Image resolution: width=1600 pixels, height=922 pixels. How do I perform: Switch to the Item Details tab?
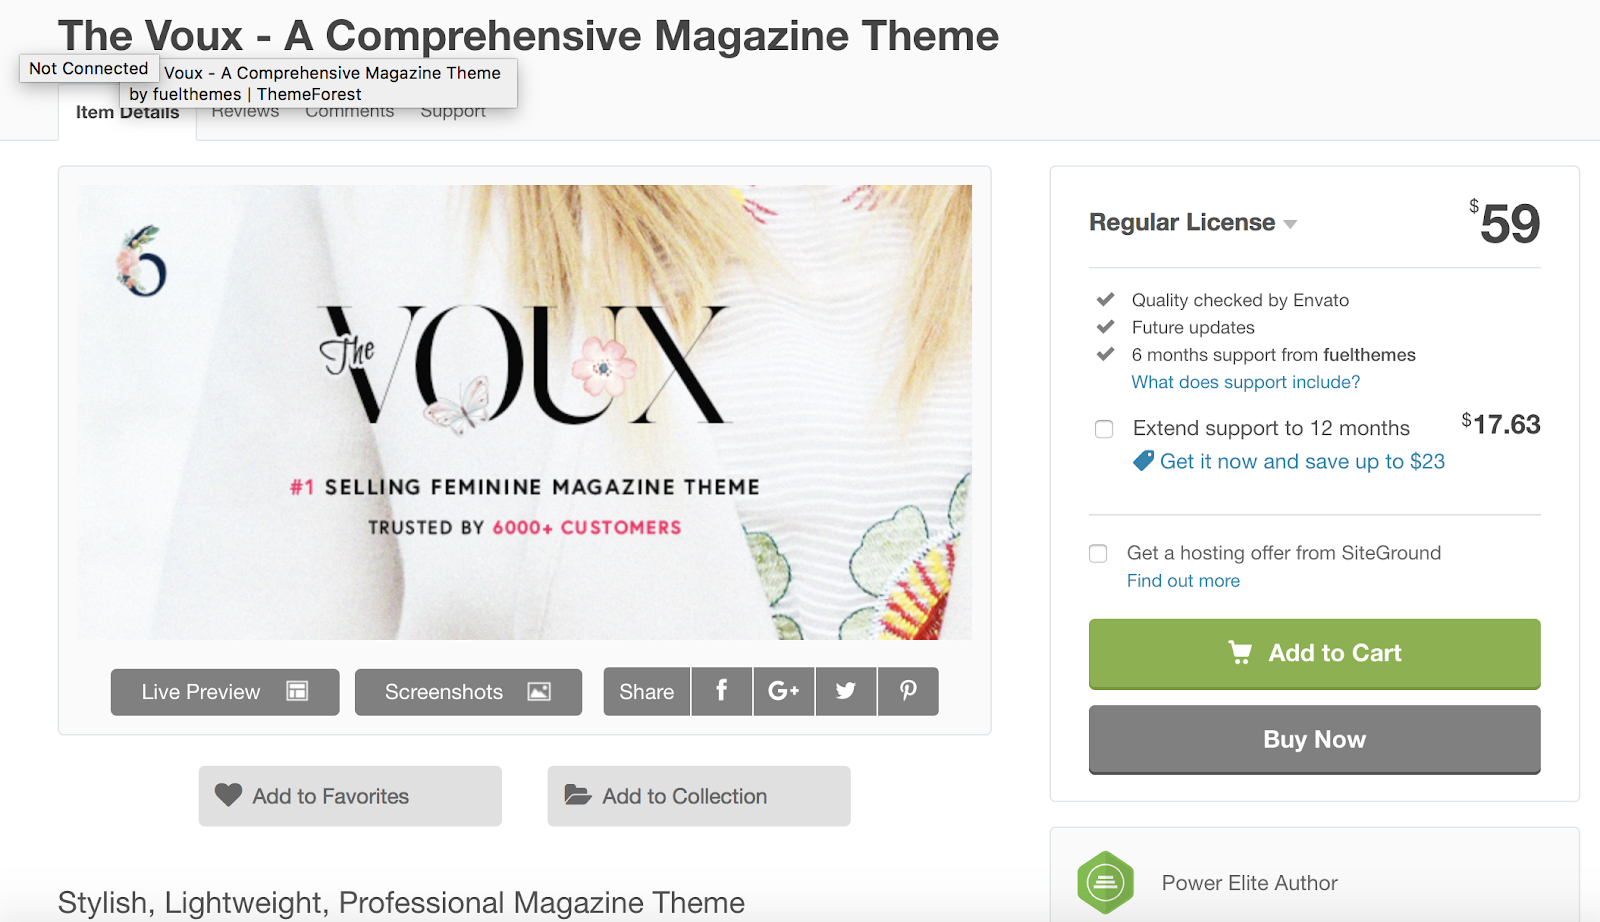click(127, 113)
